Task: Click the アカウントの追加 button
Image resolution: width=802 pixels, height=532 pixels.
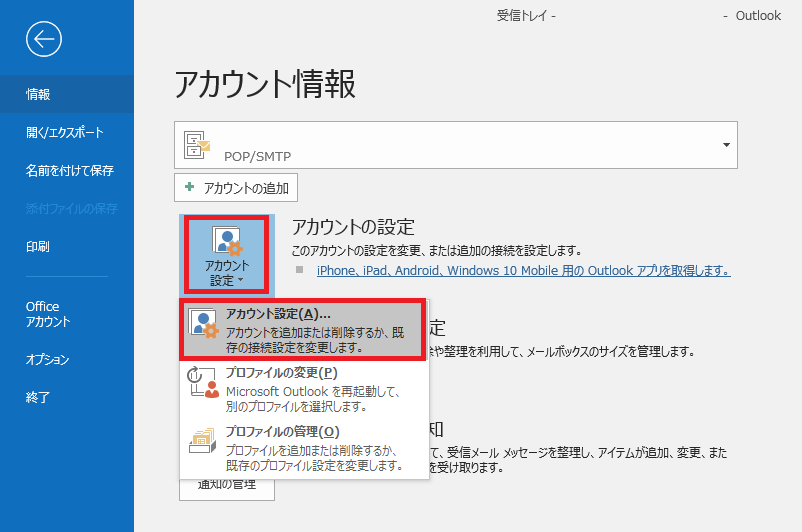Action: (x=236, y=188)
